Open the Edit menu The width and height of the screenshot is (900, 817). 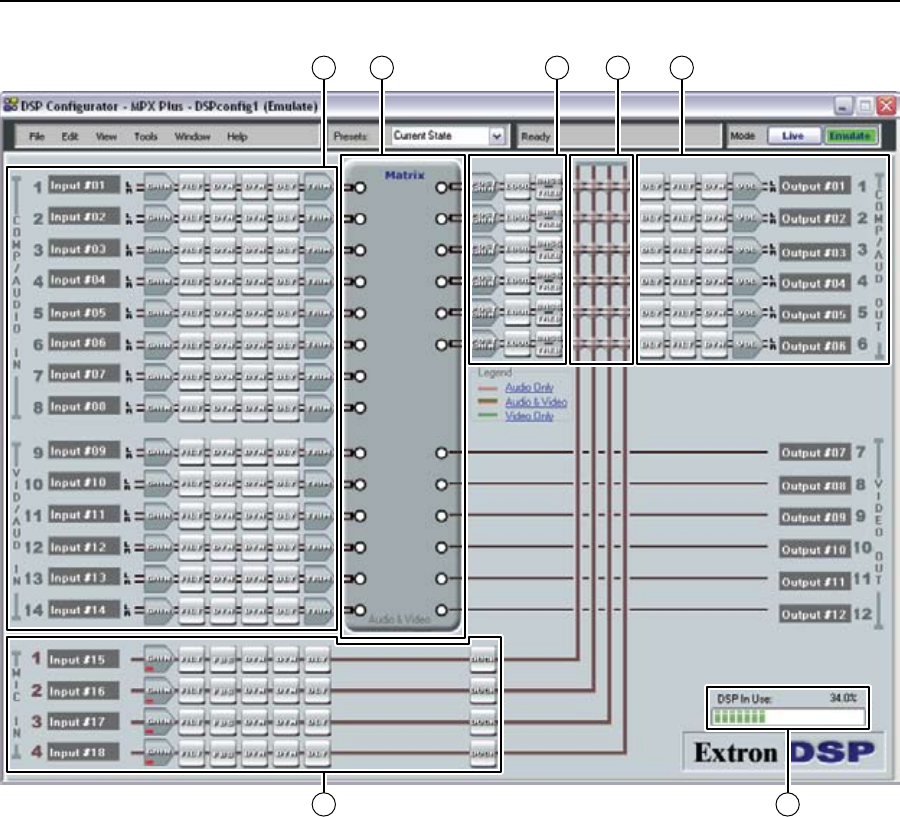[70, 137]
